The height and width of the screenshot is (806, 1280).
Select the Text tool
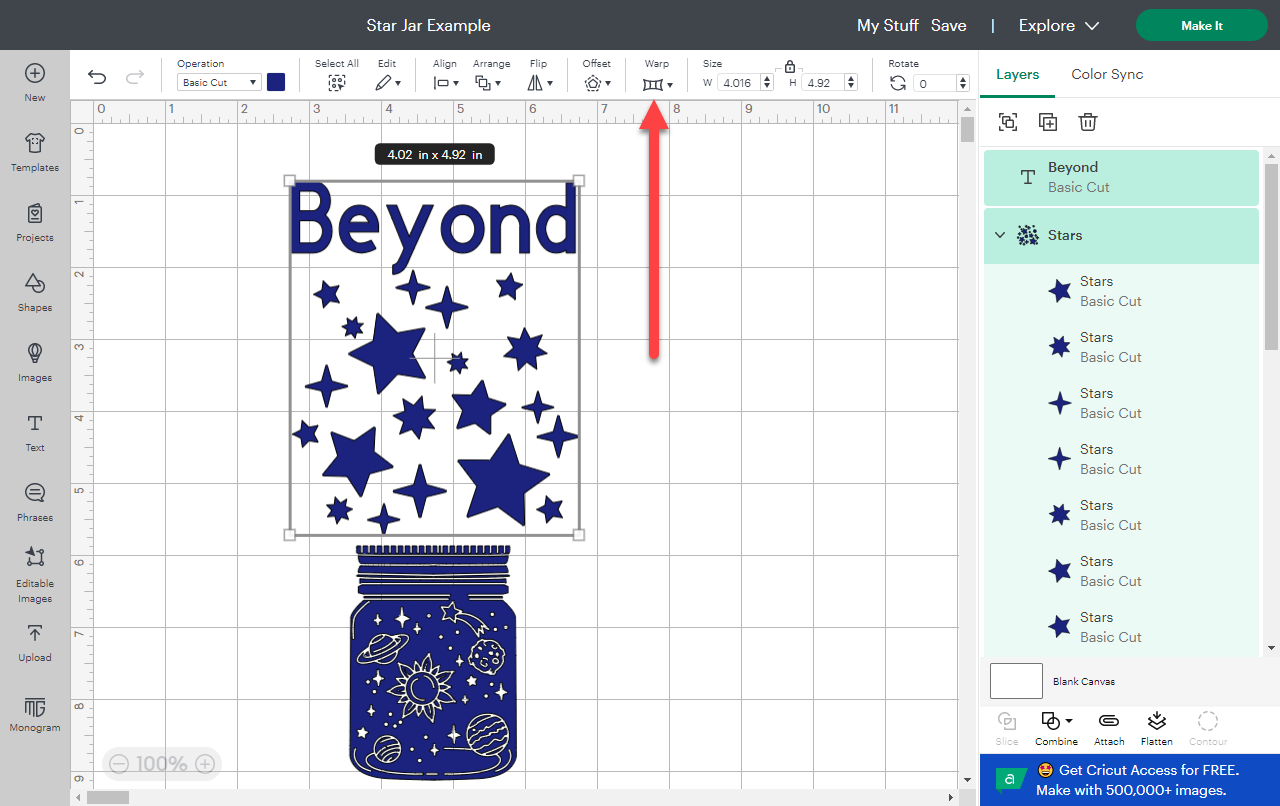point(34,434)
